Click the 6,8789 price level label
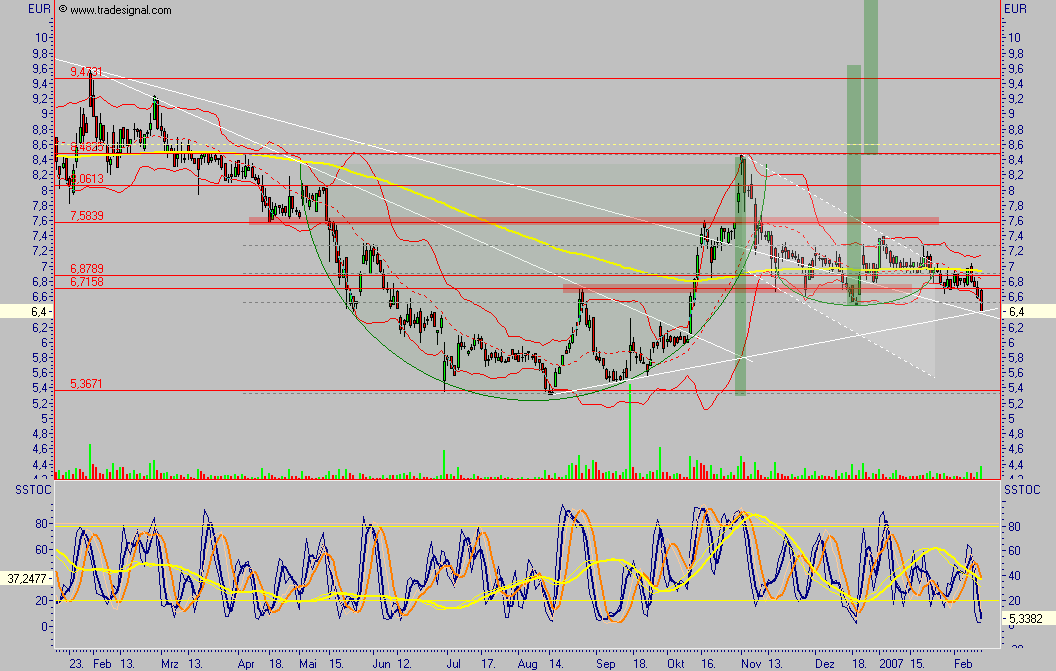Viewport: 1056px width, 671px height. point(86,269)
